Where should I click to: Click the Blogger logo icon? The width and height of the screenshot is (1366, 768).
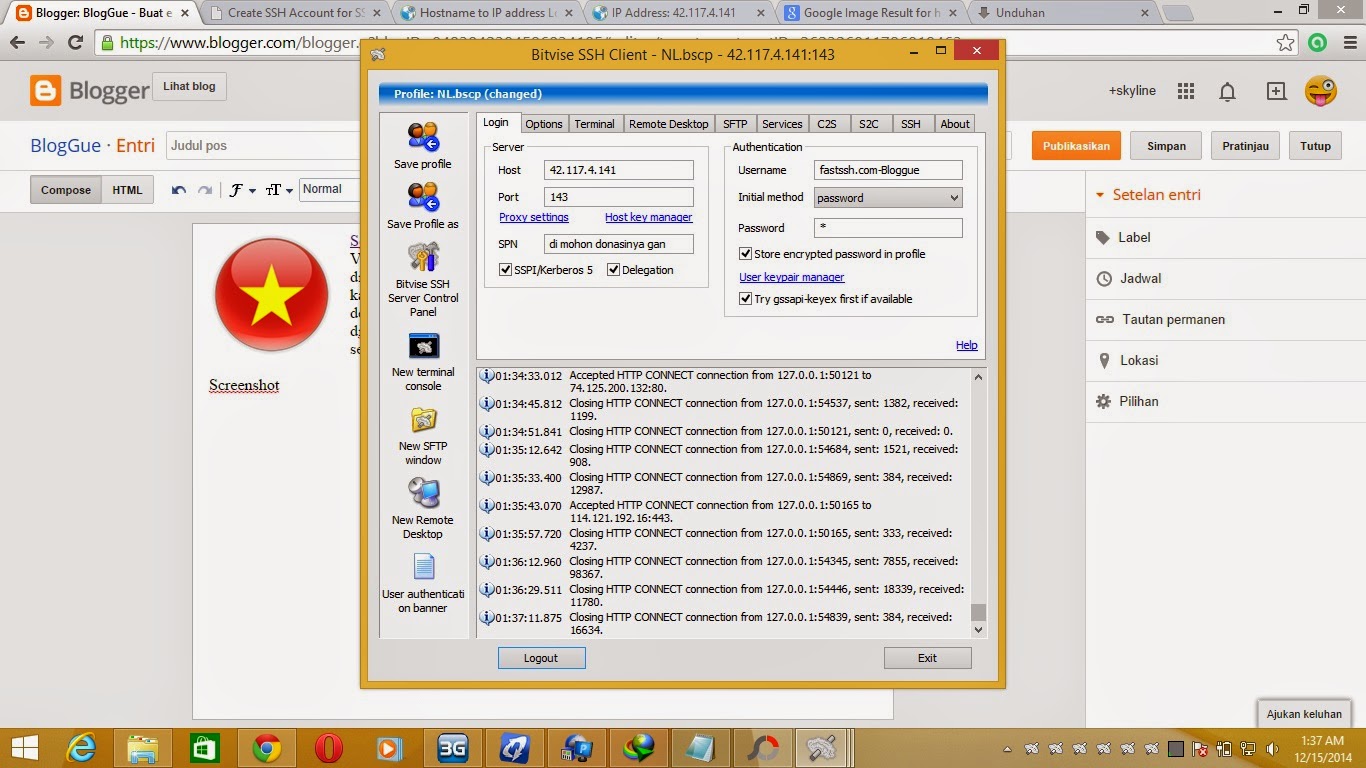tap(45, 91)
